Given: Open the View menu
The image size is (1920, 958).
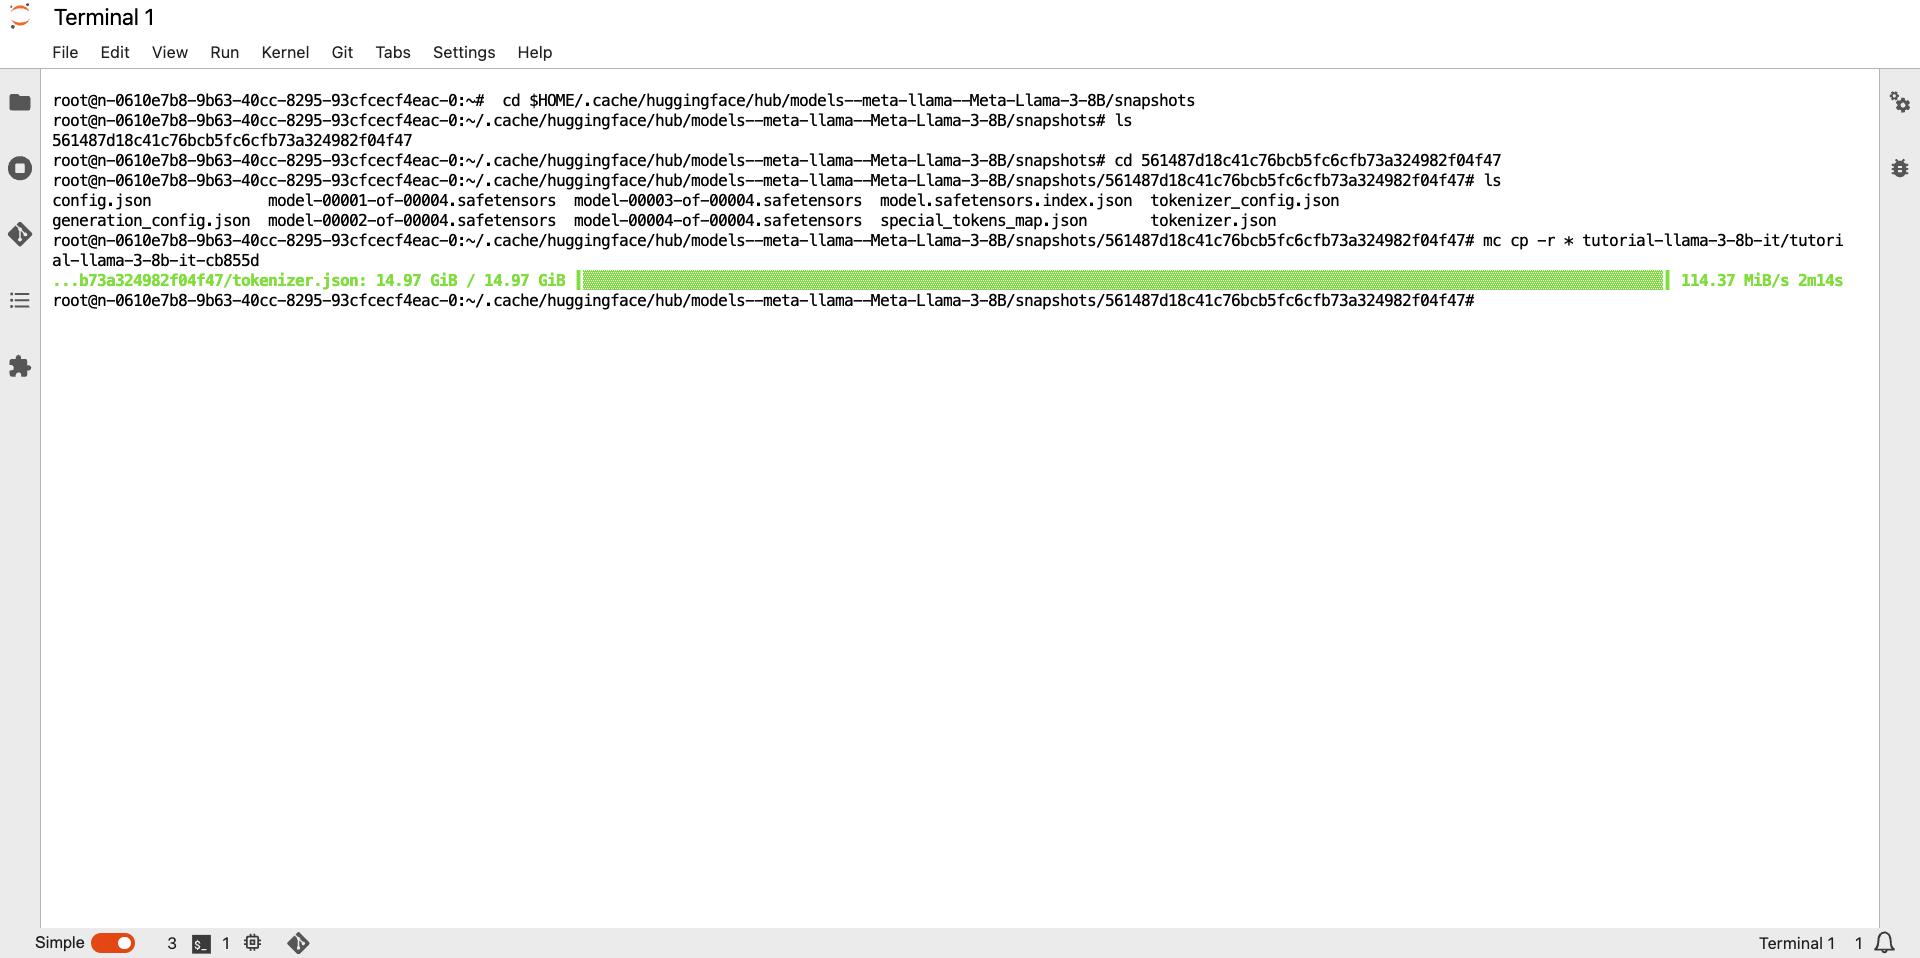Looking at the screenshot, I should (x=170, y=52).
